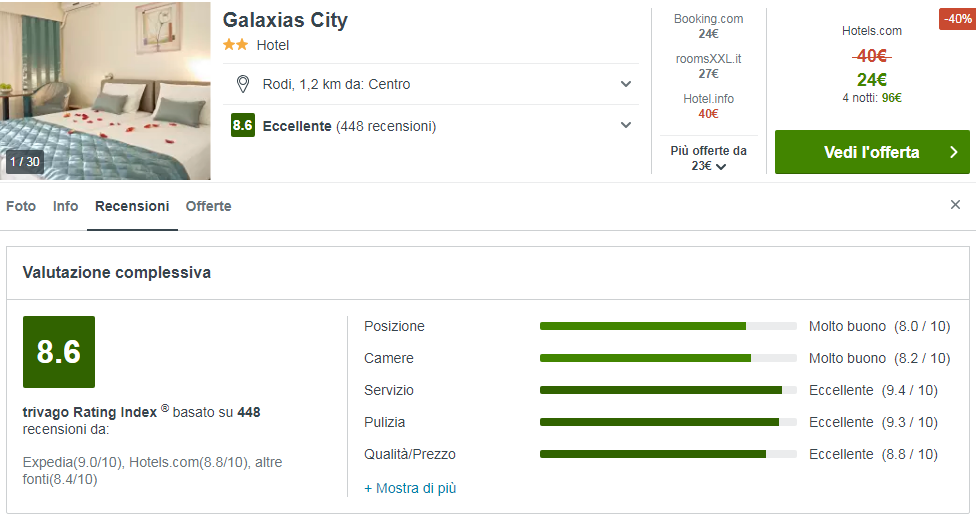Viewport: 976px width, 518px height.
Task: Expand the location details chevron
Action: (x=626, y=84)
